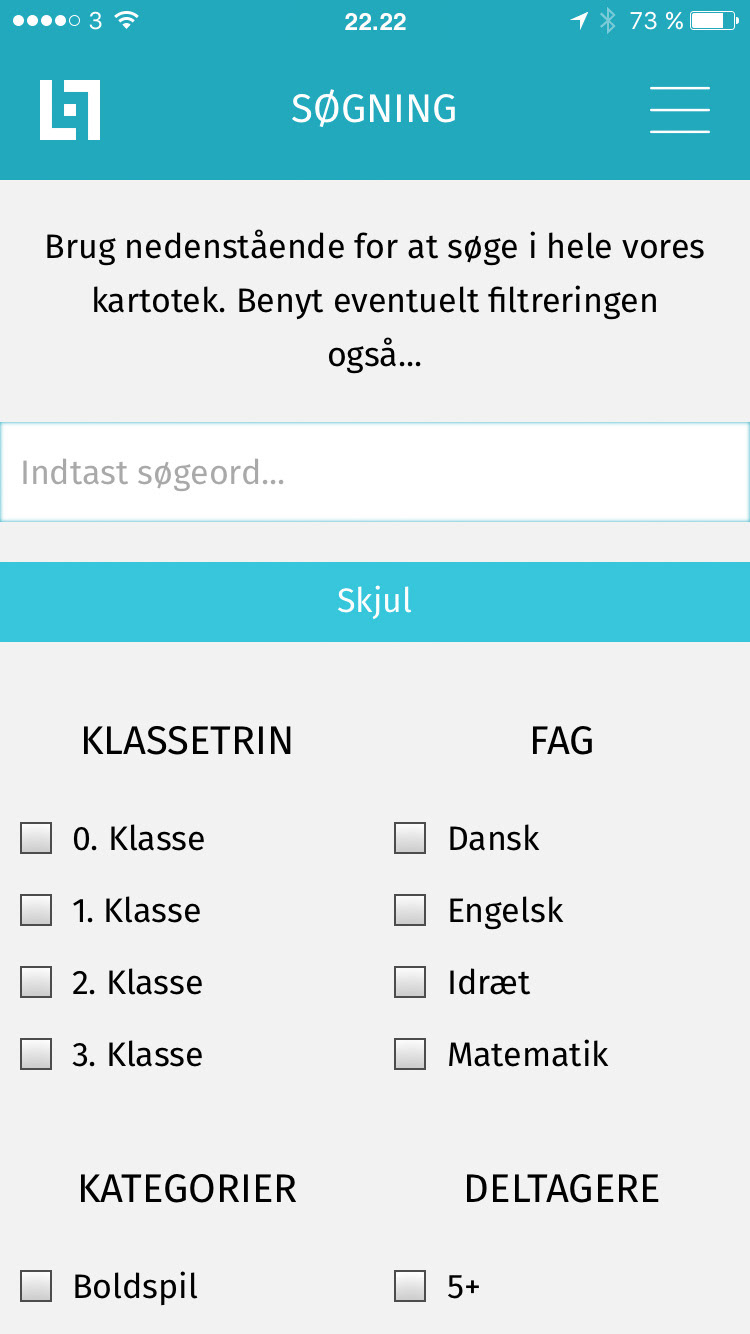Image resolution: width=750 pixels, height=1334 pixels.
Task: Tap the Bluetooth status icon
Action: (608, 21)
